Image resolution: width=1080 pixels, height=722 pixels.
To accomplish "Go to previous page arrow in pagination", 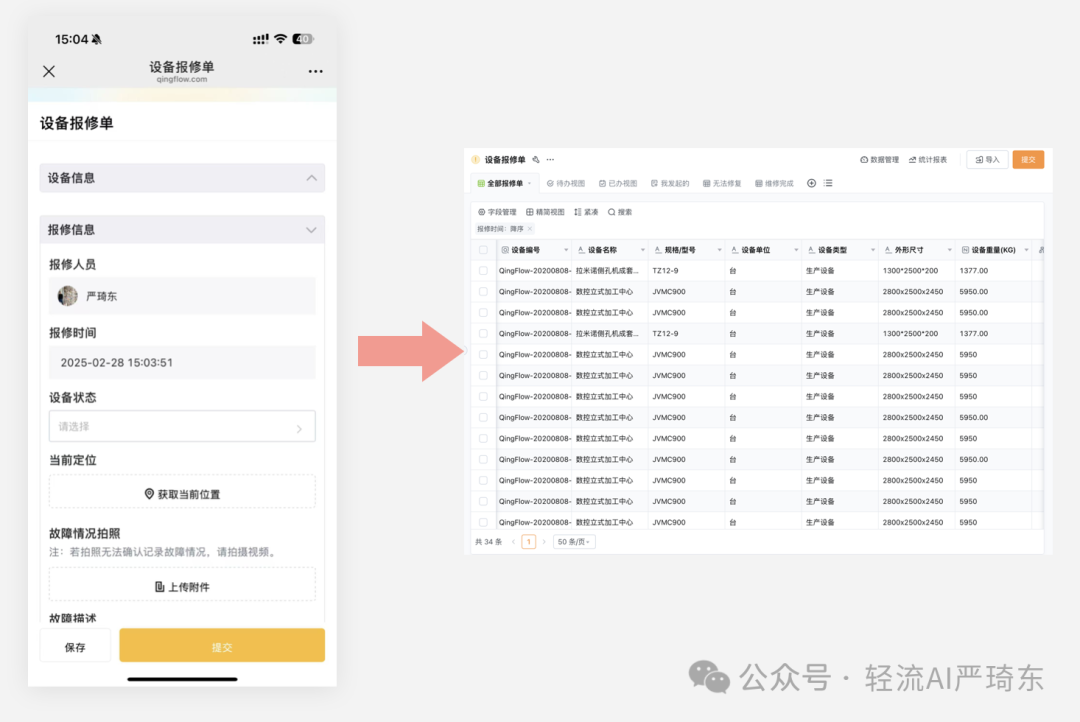I will click(x=513, y=542).
